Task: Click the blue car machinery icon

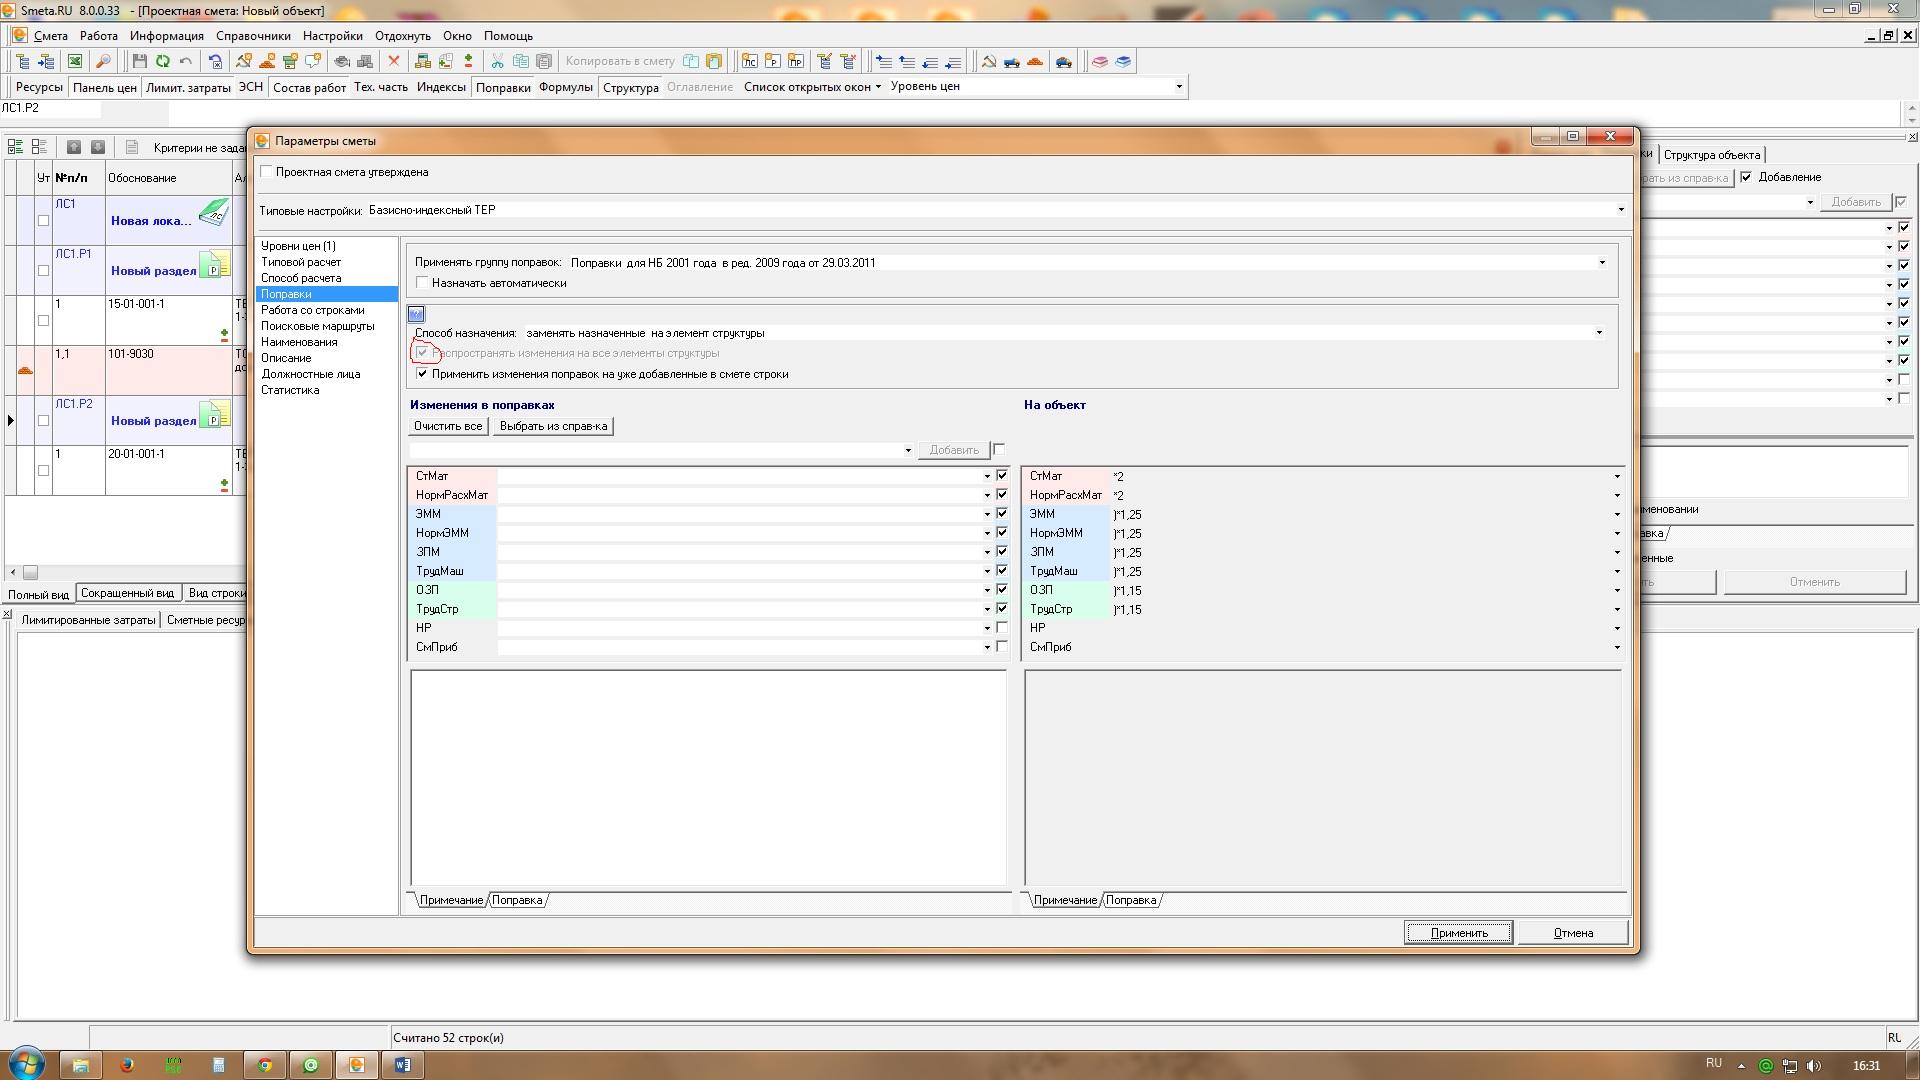Action: pos(1012,61)
